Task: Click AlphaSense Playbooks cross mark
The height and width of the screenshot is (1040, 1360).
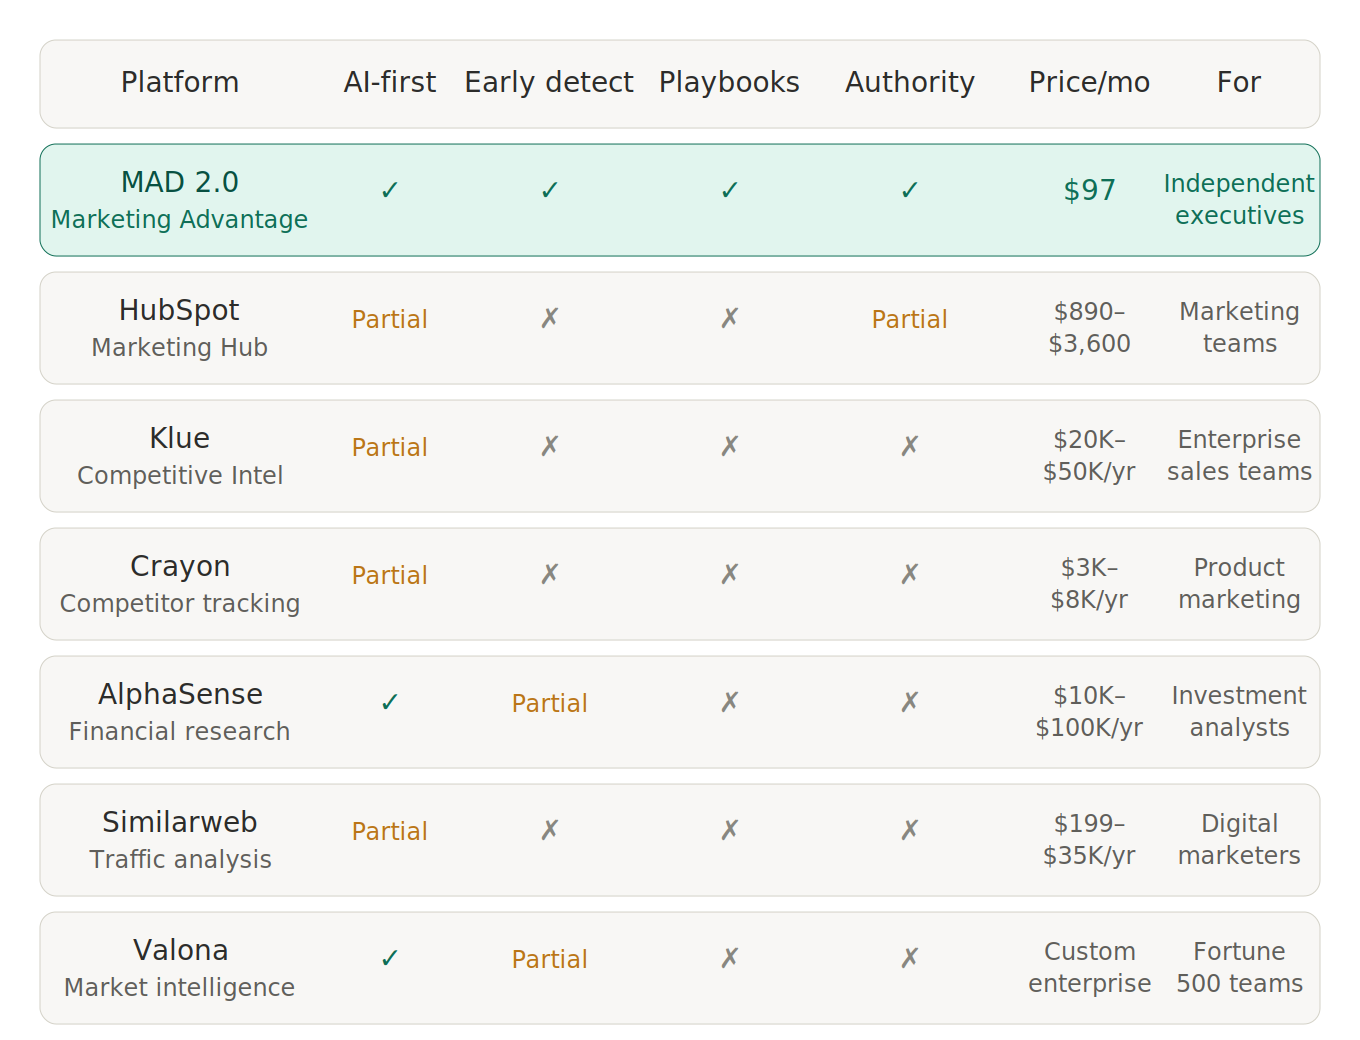Action: [x=730, y=702]
